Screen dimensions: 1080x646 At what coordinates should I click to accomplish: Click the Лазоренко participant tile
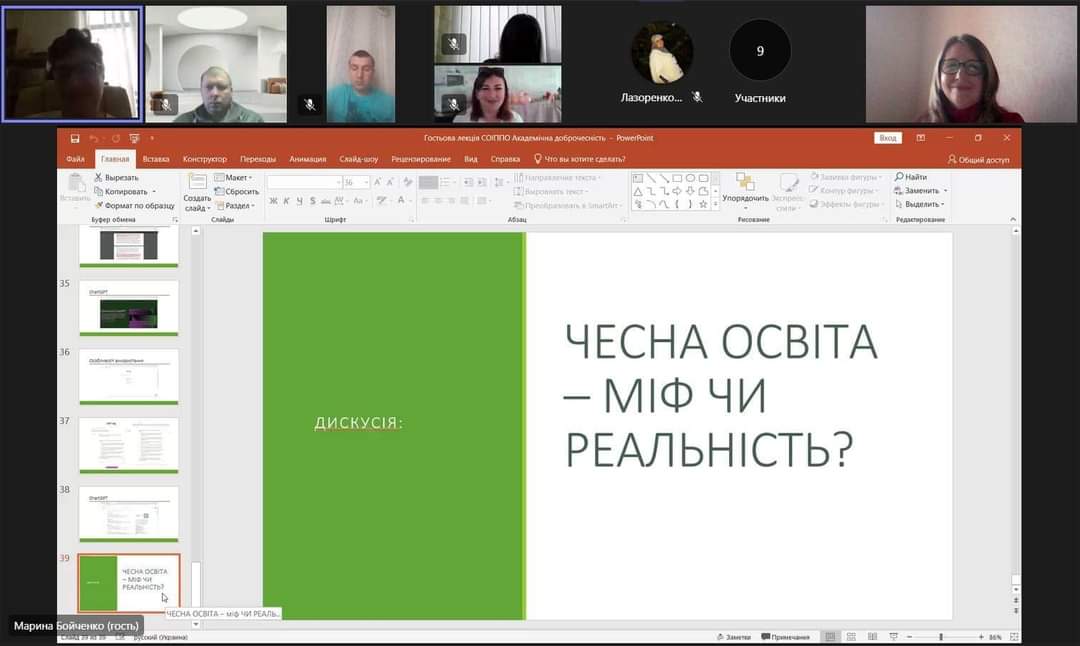pyautogui.click(x=662, y=62)
